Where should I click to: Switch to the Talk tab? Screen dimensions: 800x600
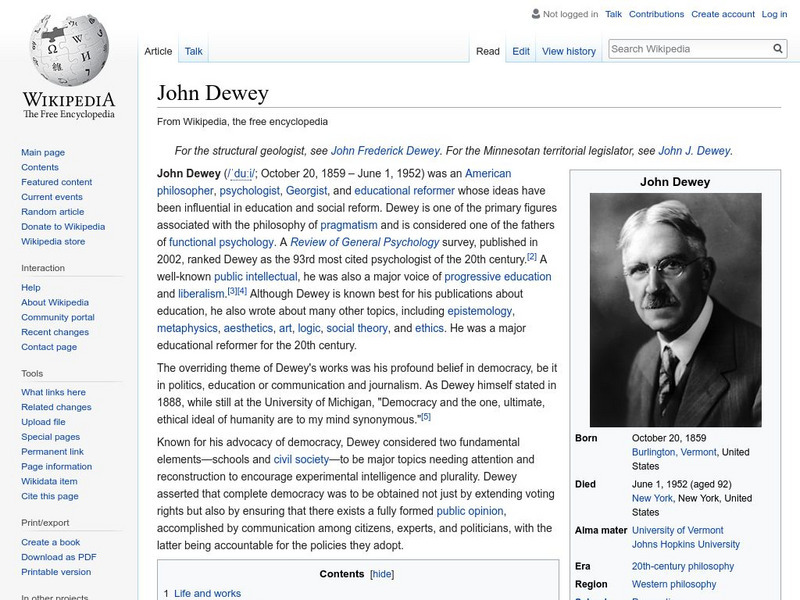(193, 51)
